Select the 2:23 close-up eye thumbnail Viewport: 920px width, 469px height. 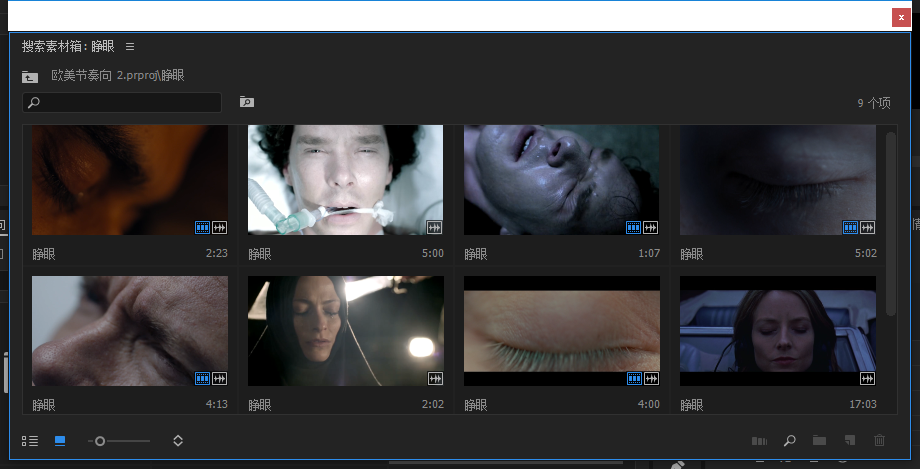click(x=130, y=180)
